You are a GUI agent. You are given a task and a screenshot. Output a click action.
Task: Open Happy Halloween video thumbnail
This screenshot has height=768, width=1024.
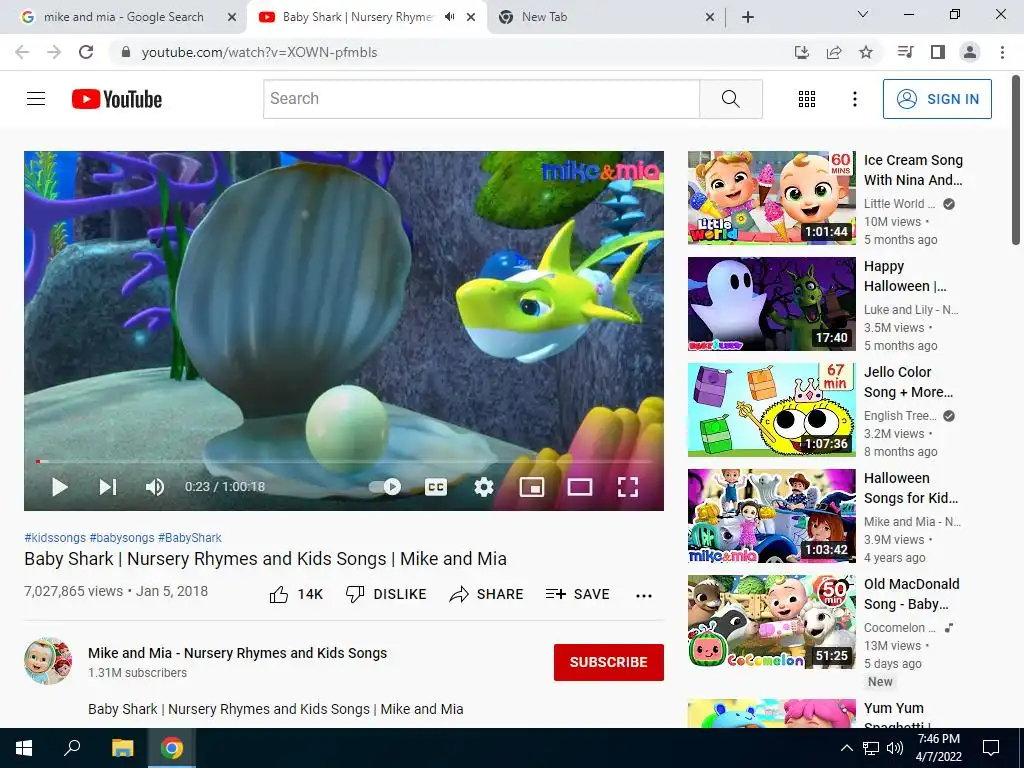coord(771,304)
